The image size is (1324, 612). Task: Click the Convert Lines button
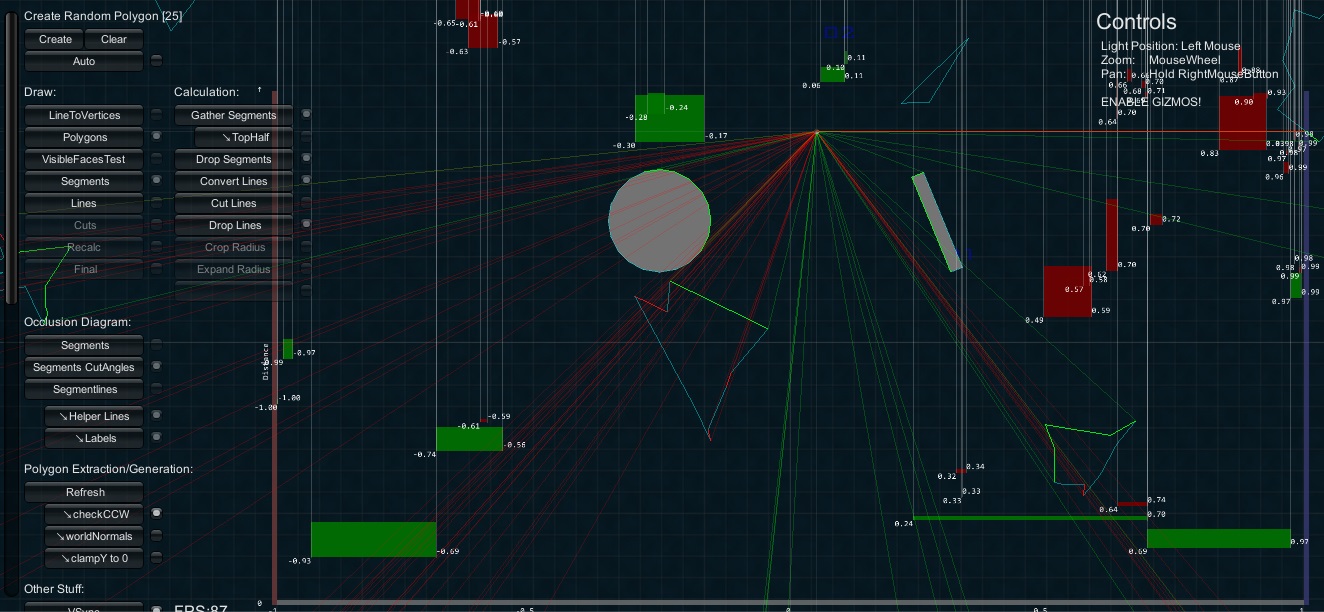233,182
